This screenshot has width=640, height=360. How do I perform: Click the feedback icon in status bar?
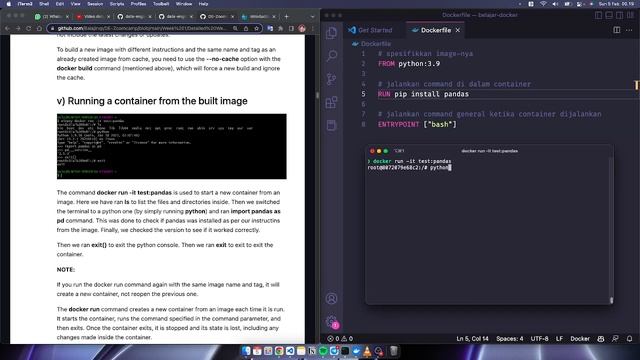click(615, 339)
